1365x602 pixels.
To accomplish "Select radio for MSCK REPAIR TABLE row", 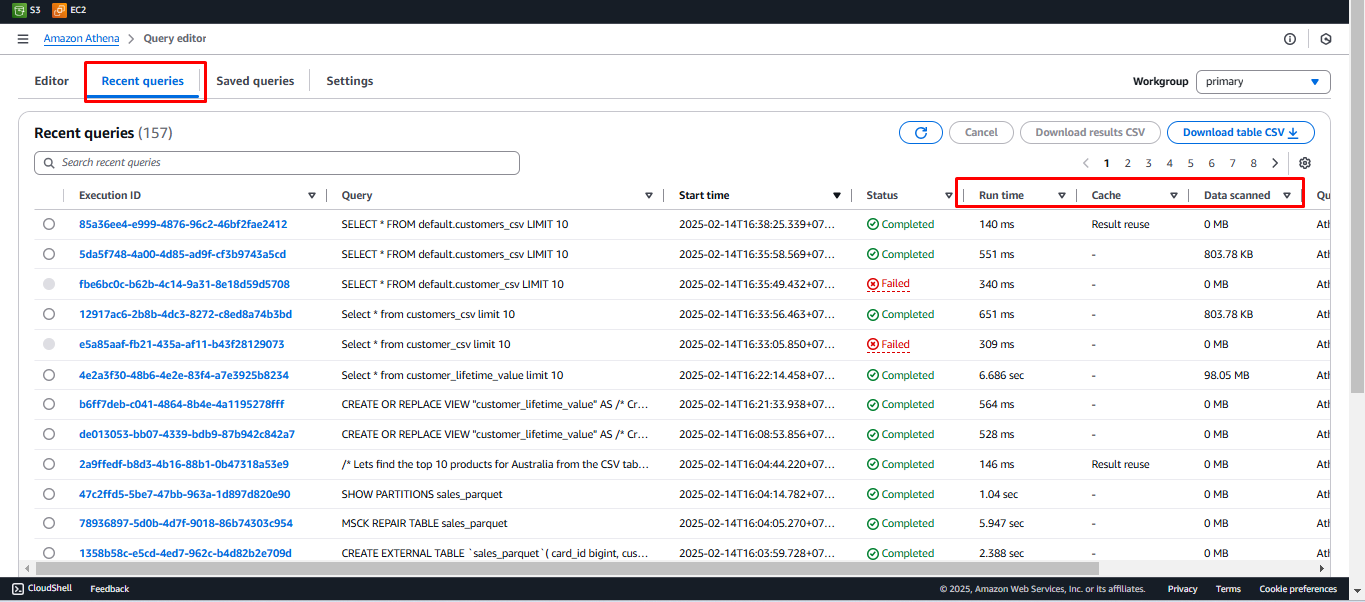I will pyautogui.click(x=49, y=524).
